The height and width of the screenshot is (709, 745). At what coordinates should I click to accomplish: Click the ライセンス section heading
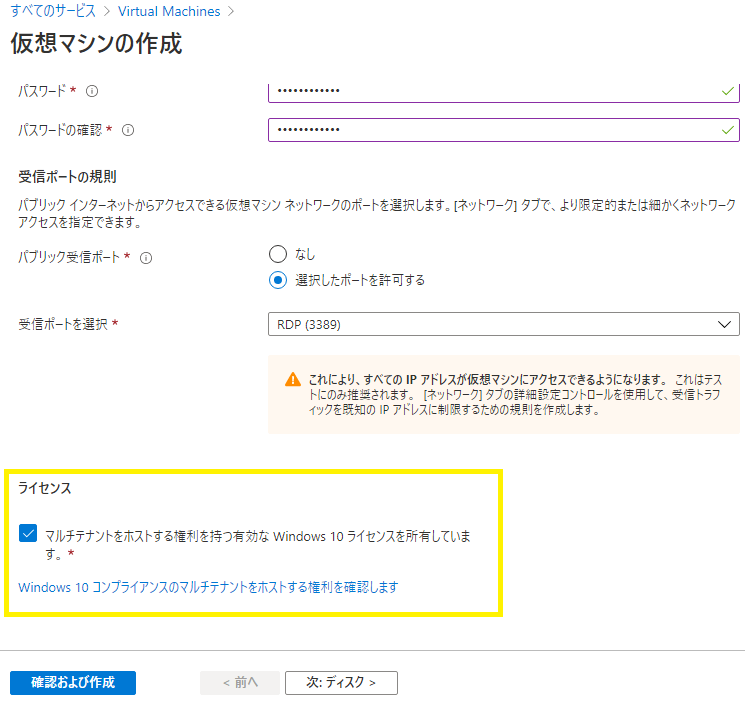coord(45,488)
